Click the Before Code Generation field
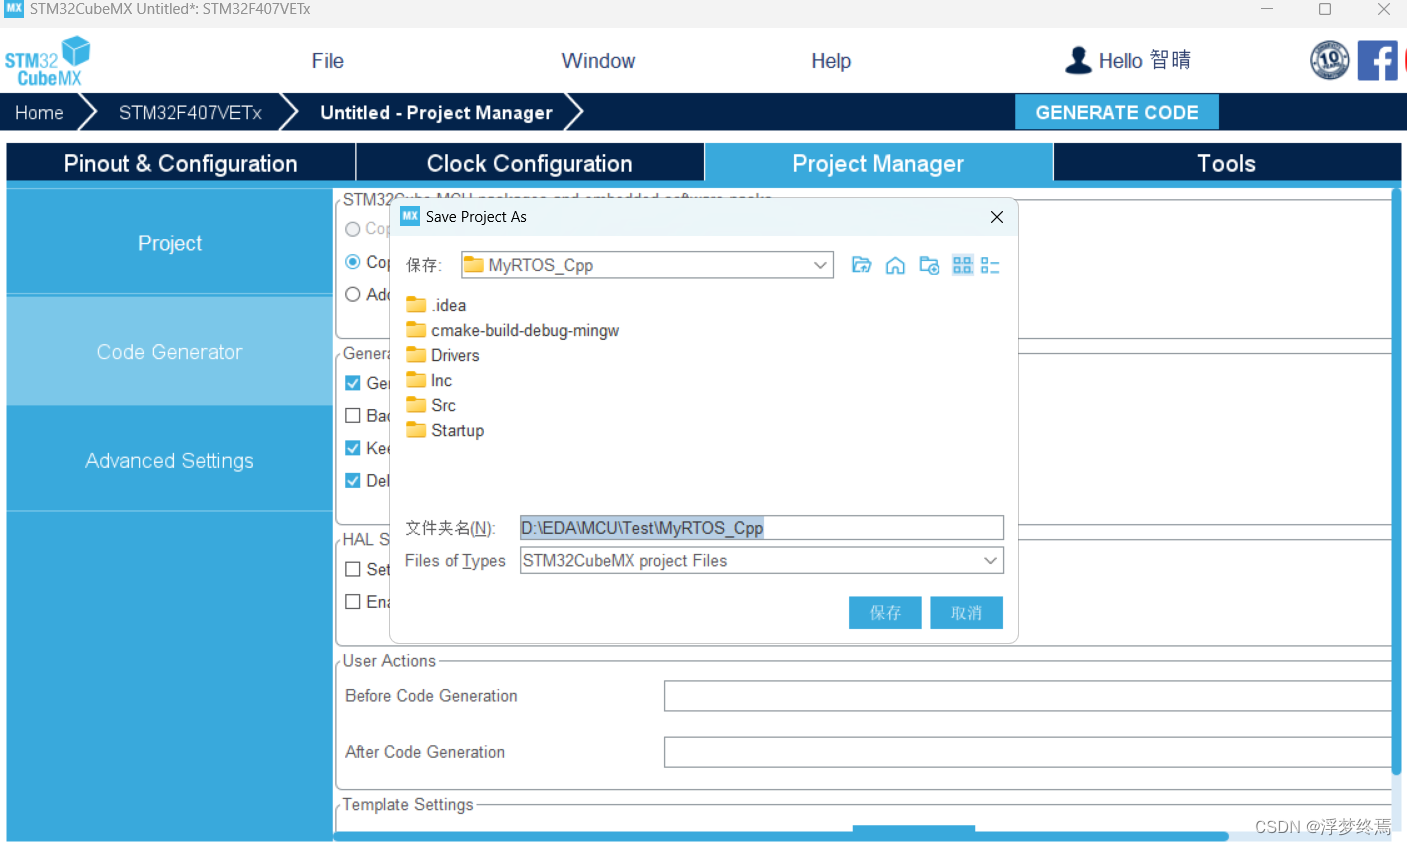This screenshot has height=845, width=1407. point(1028,696)
